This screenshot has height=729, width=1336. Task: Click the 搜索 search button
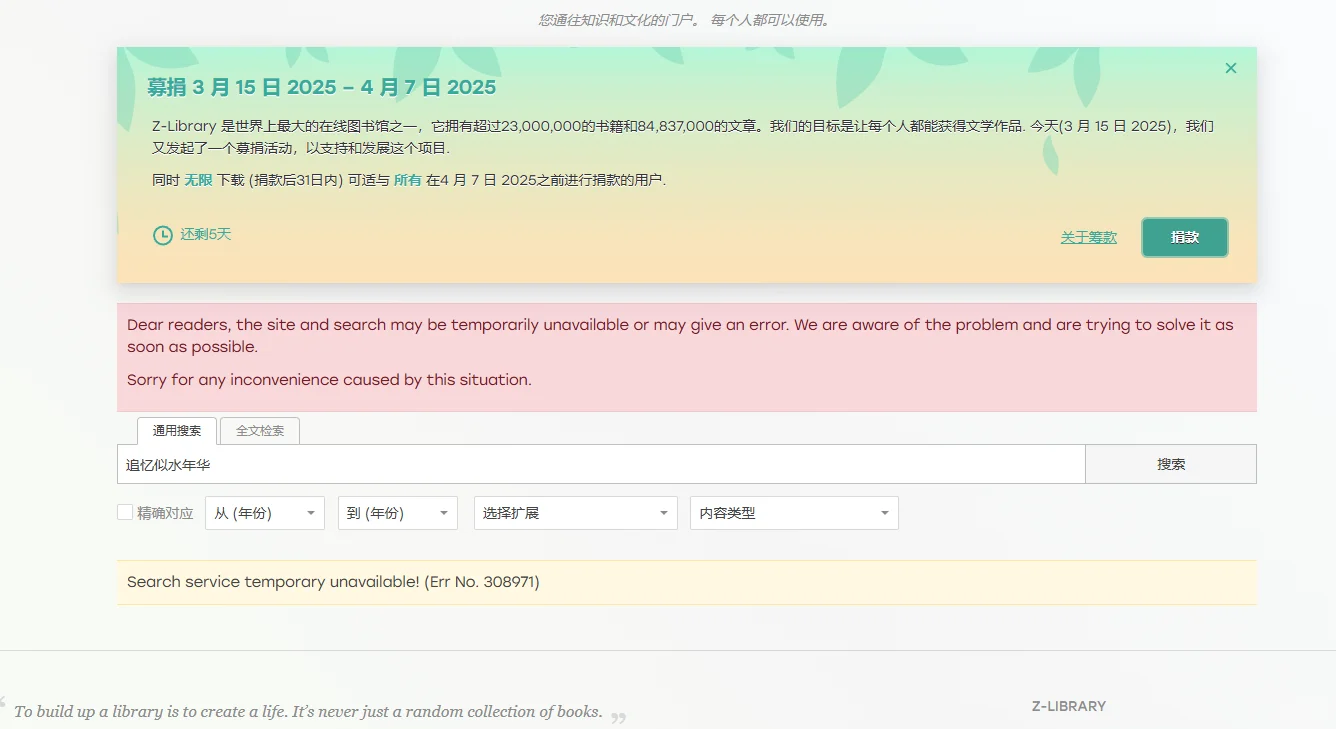(1171, 464)
